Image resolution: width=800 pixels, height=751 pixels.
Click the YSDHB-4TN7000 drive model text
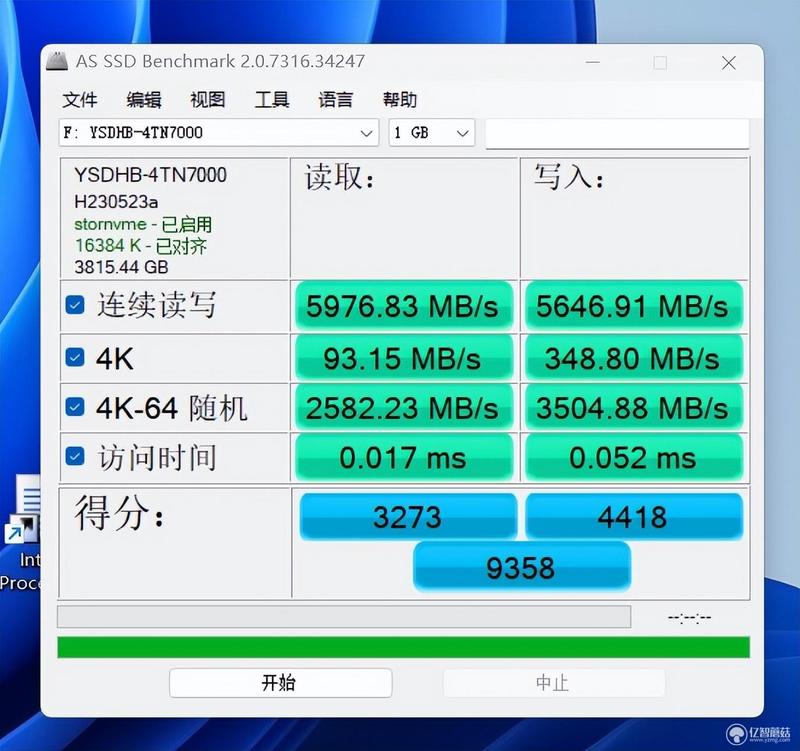click(x=150, y=175)
